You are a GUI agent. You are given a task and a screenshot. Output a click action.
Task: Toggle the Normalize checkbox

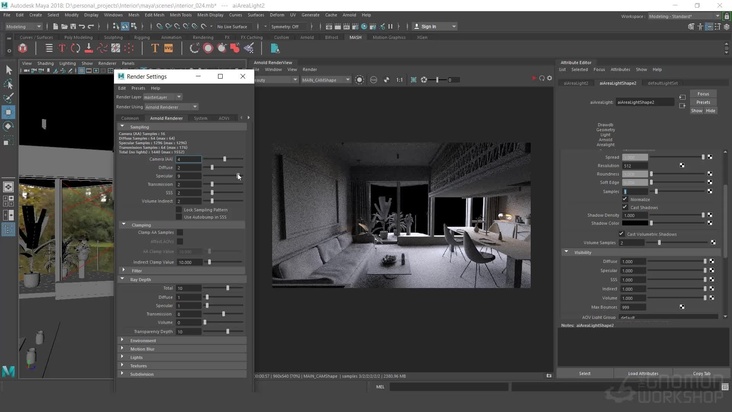[x=625, y=199]
